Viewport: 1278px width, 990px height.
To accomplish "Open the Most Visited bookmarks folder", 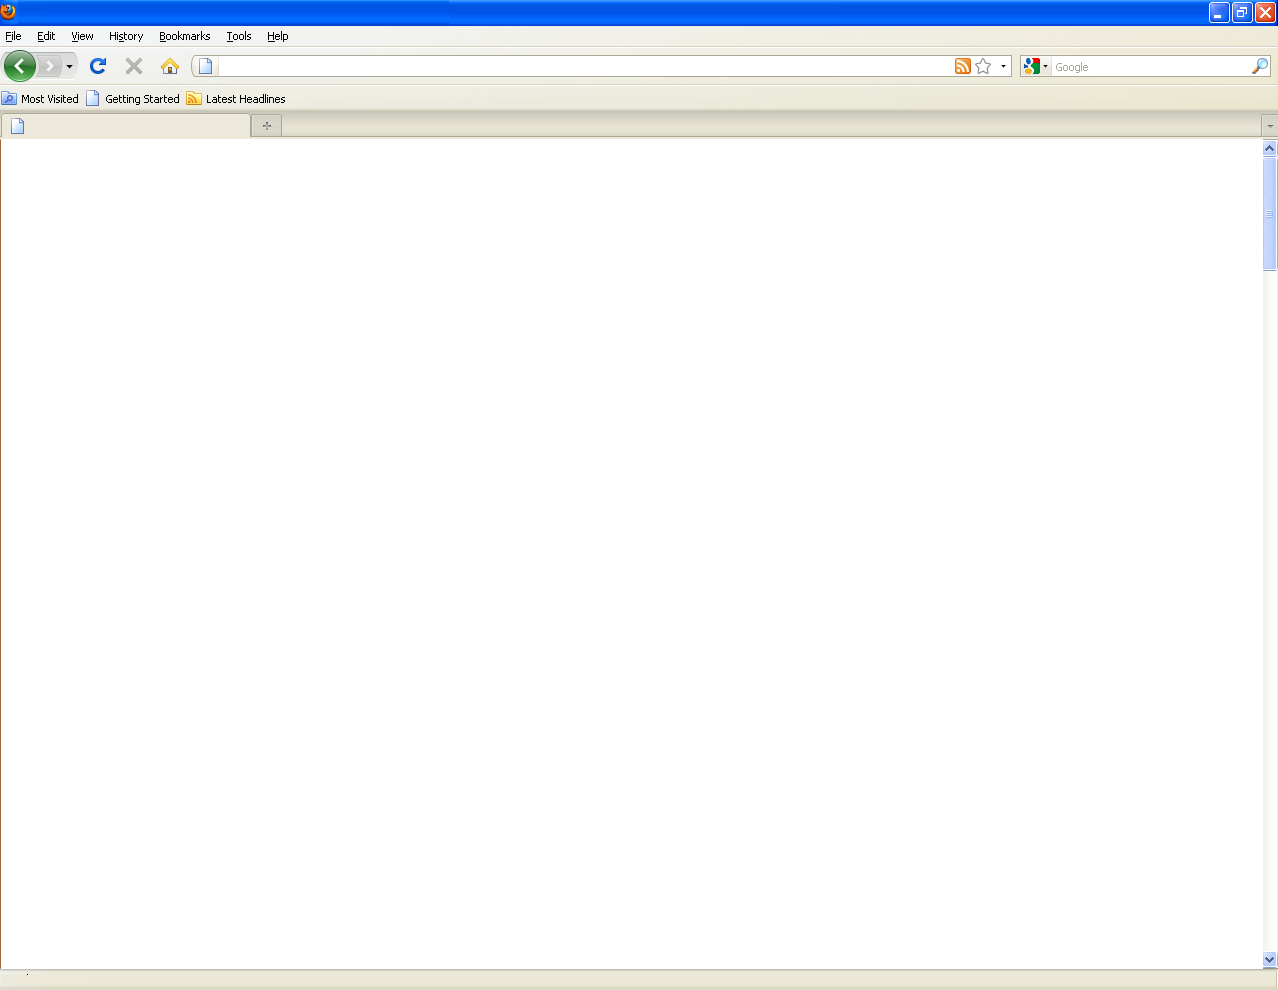I will pos(41,99).
